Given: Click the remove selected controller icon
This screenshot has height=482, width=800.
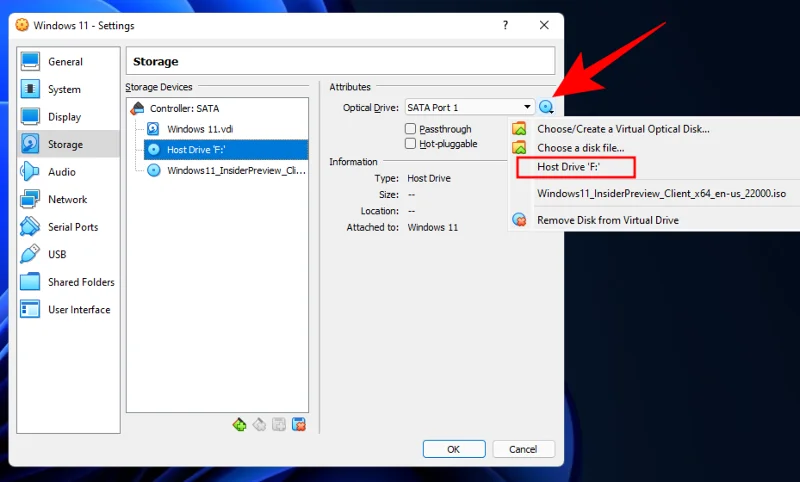Looking at the screenshot, I should point(259,424).
